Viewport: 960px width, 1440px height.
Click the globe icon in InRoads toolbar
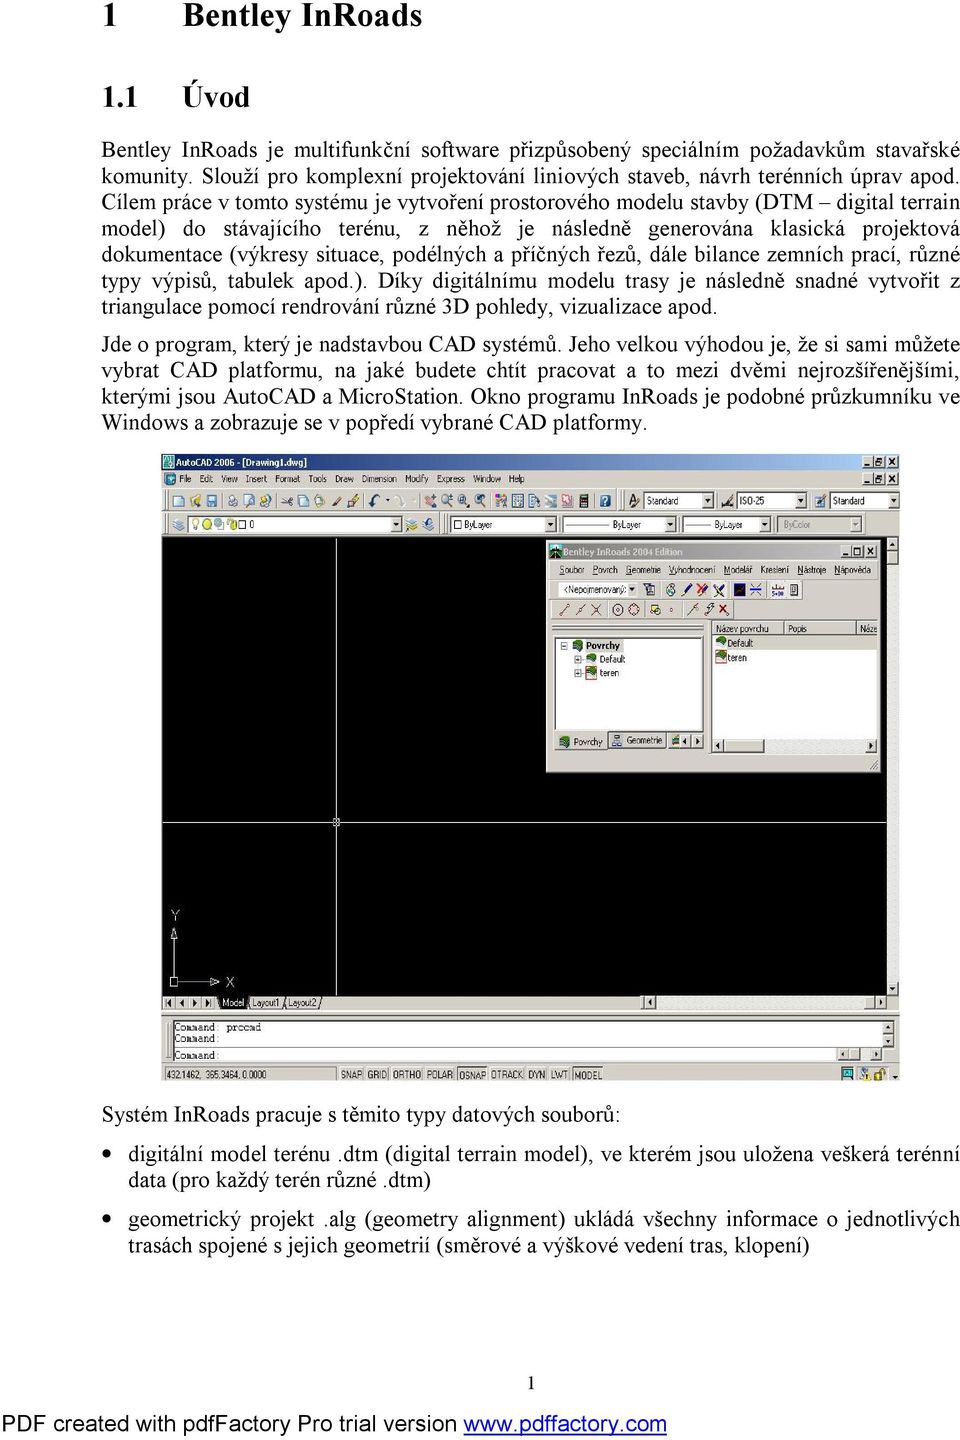tap(671, 590)
